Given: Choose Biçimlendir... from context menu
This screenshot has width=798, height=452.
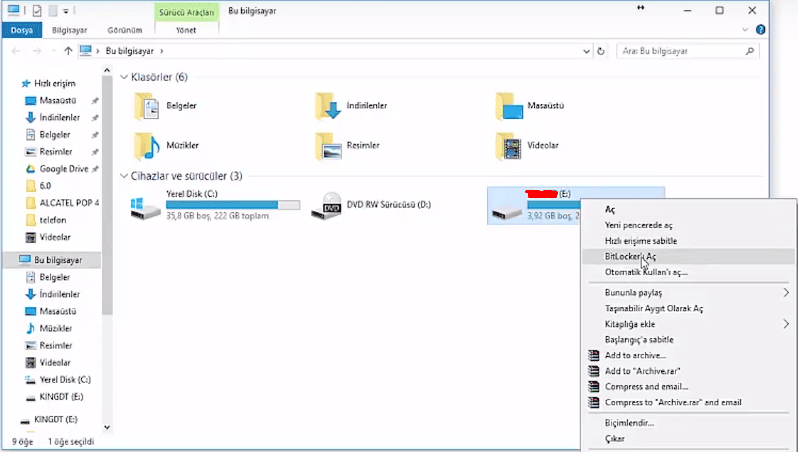Looking at the screenshot, I should click(629, 422).
